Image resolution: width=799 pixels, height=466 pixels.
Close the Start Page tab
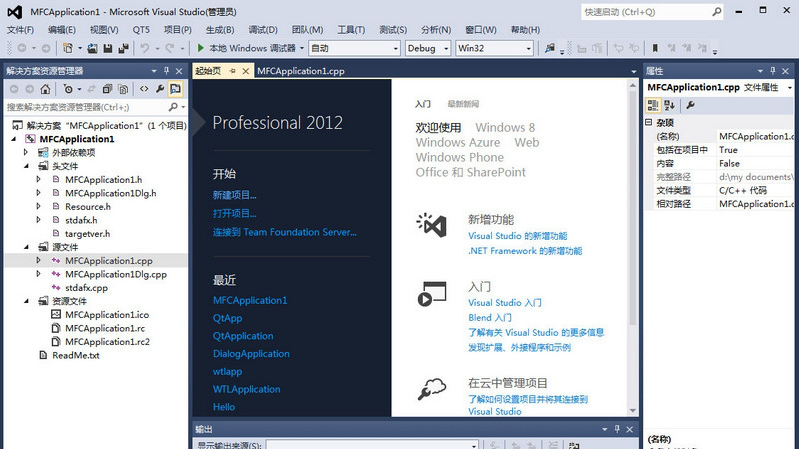click(x=246, y=71)
